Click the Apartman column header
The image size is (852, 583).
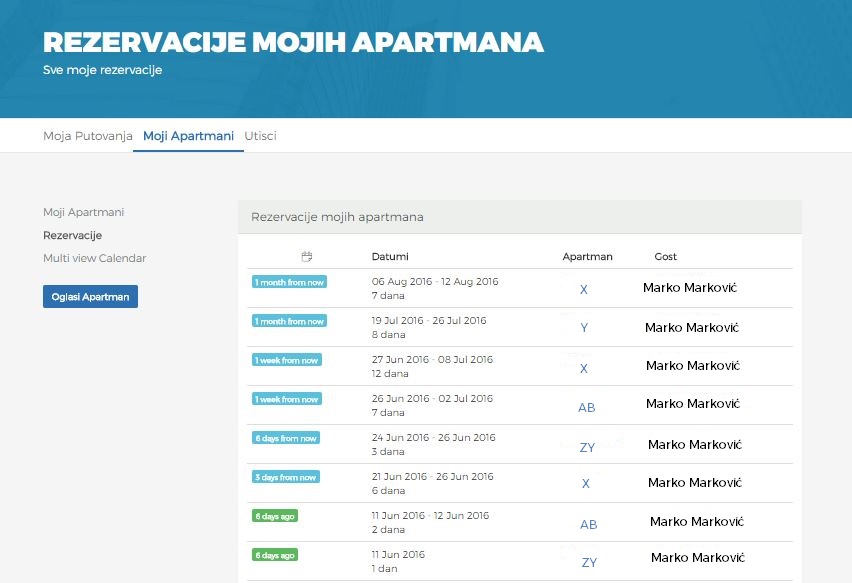(587, 257)
